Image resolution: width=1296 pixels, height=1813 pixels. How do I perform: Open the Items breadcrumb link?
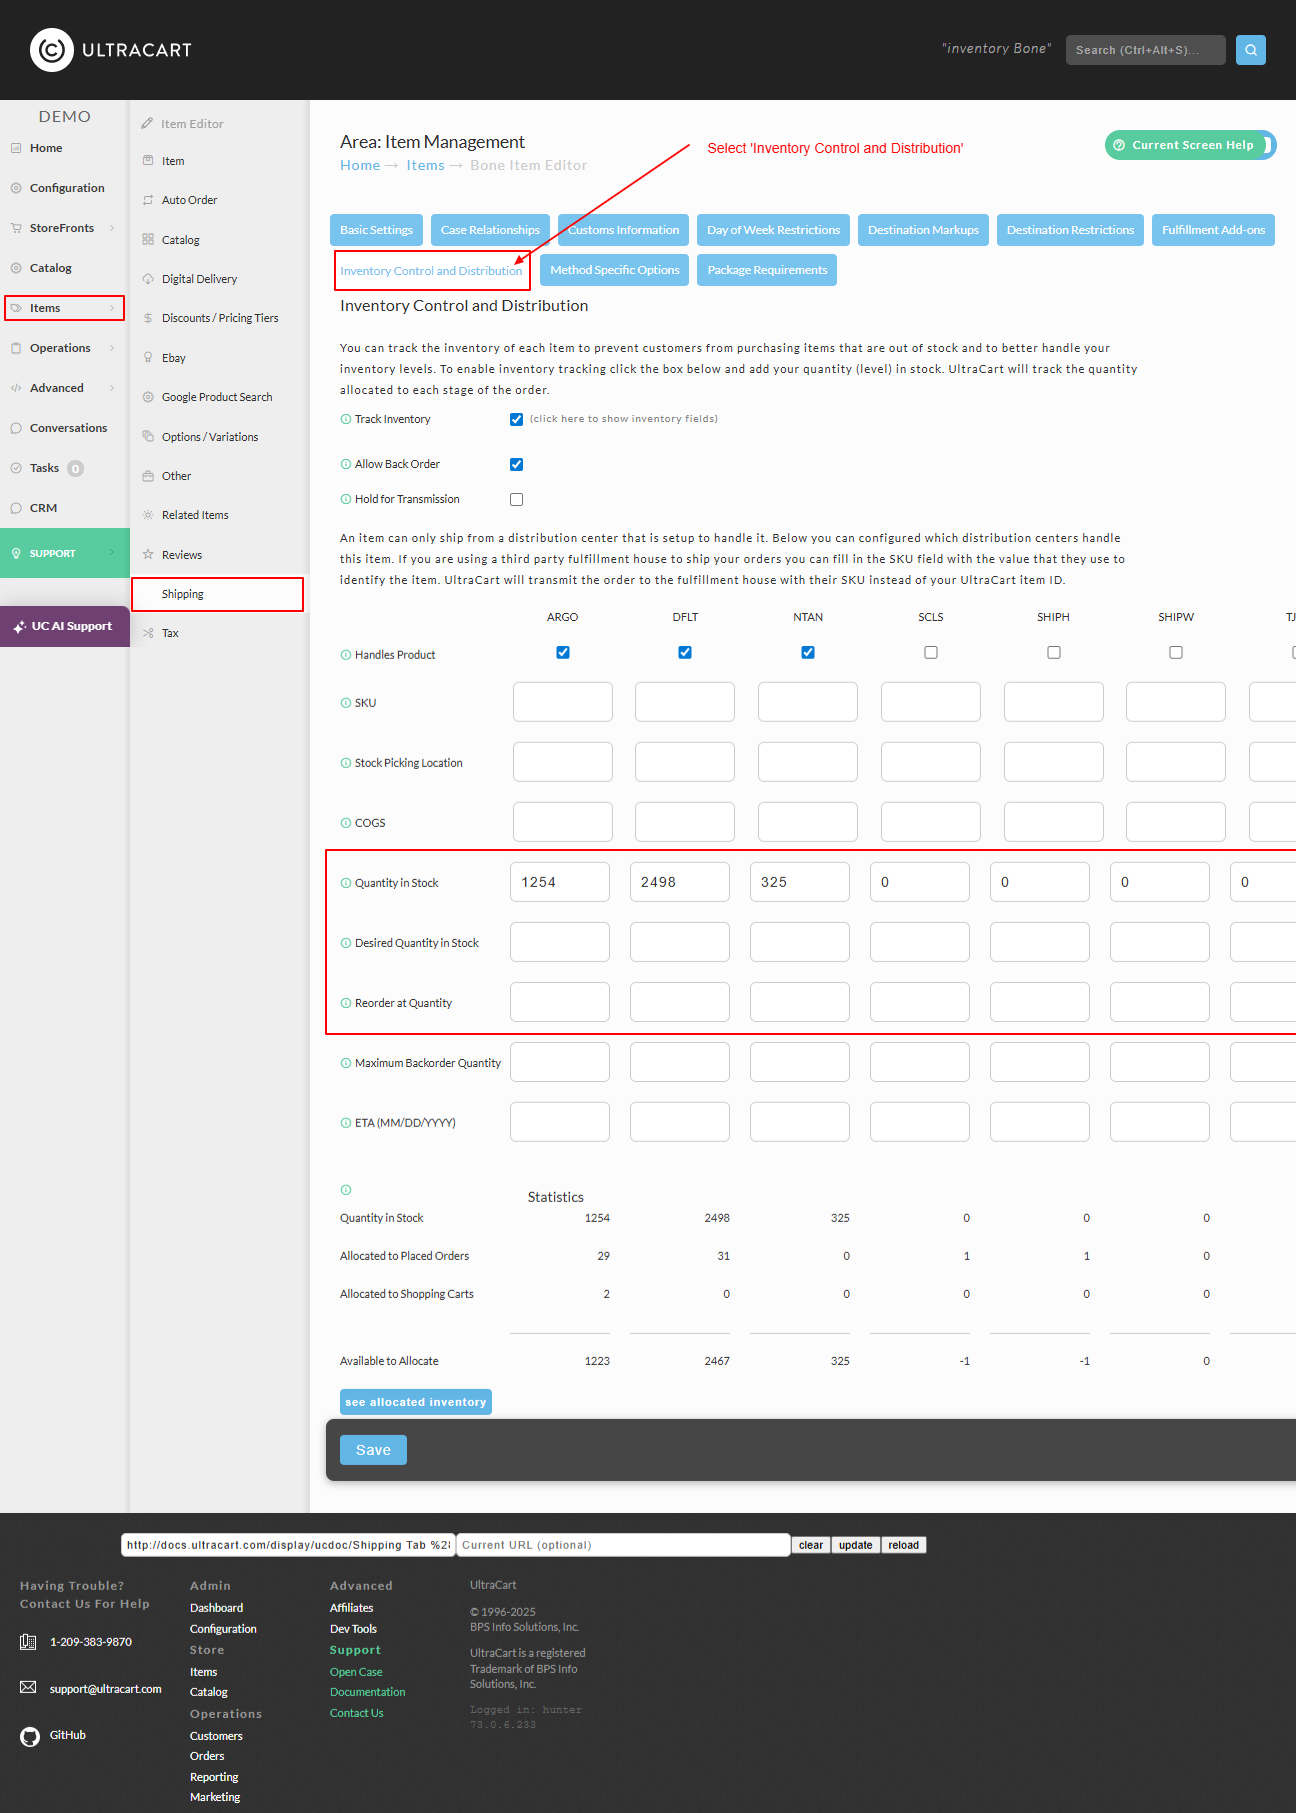tap(425, 165)
